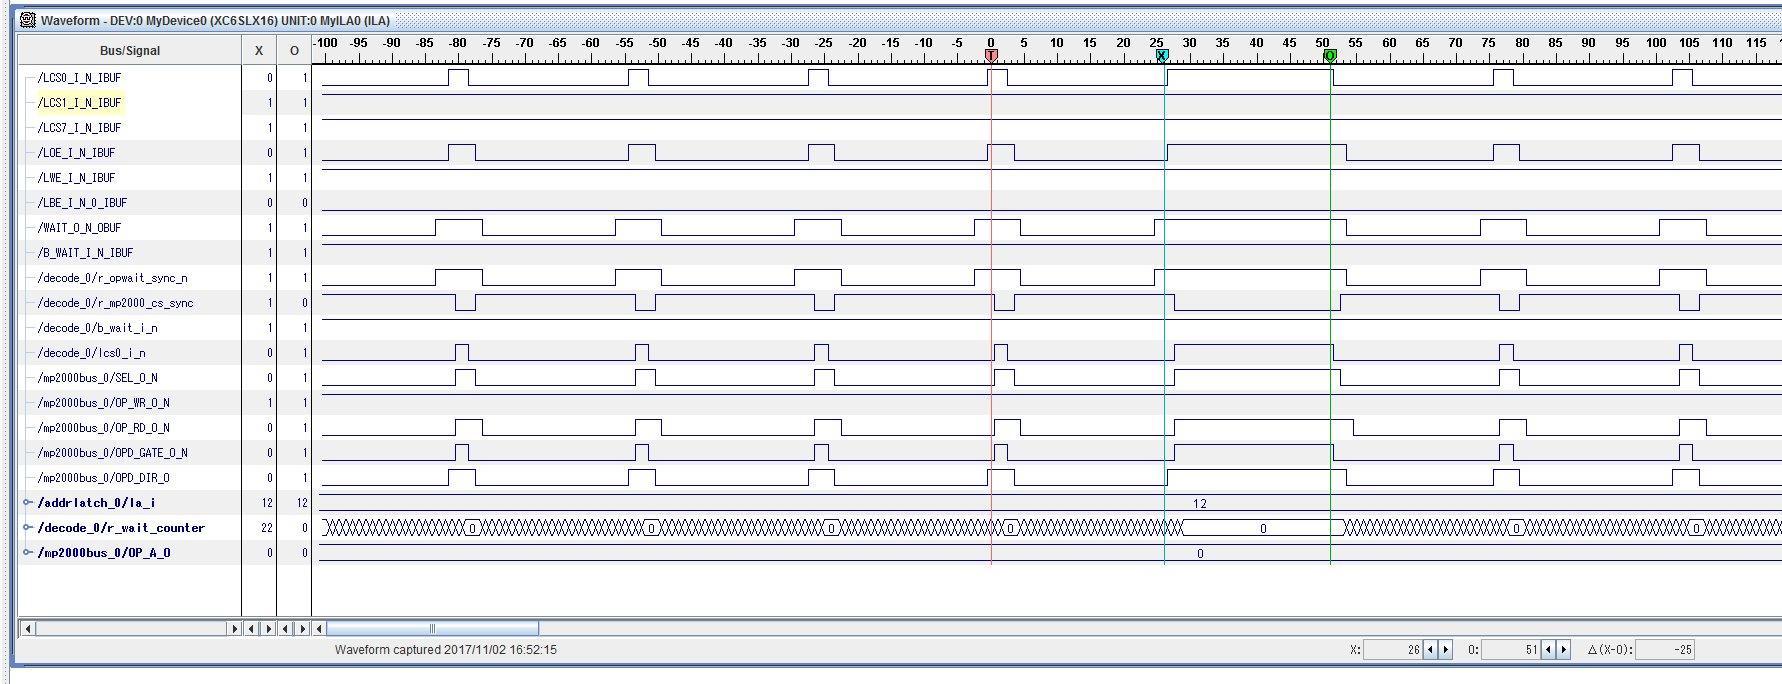Click the Waveform captured timestamp text

coord(446,649)
